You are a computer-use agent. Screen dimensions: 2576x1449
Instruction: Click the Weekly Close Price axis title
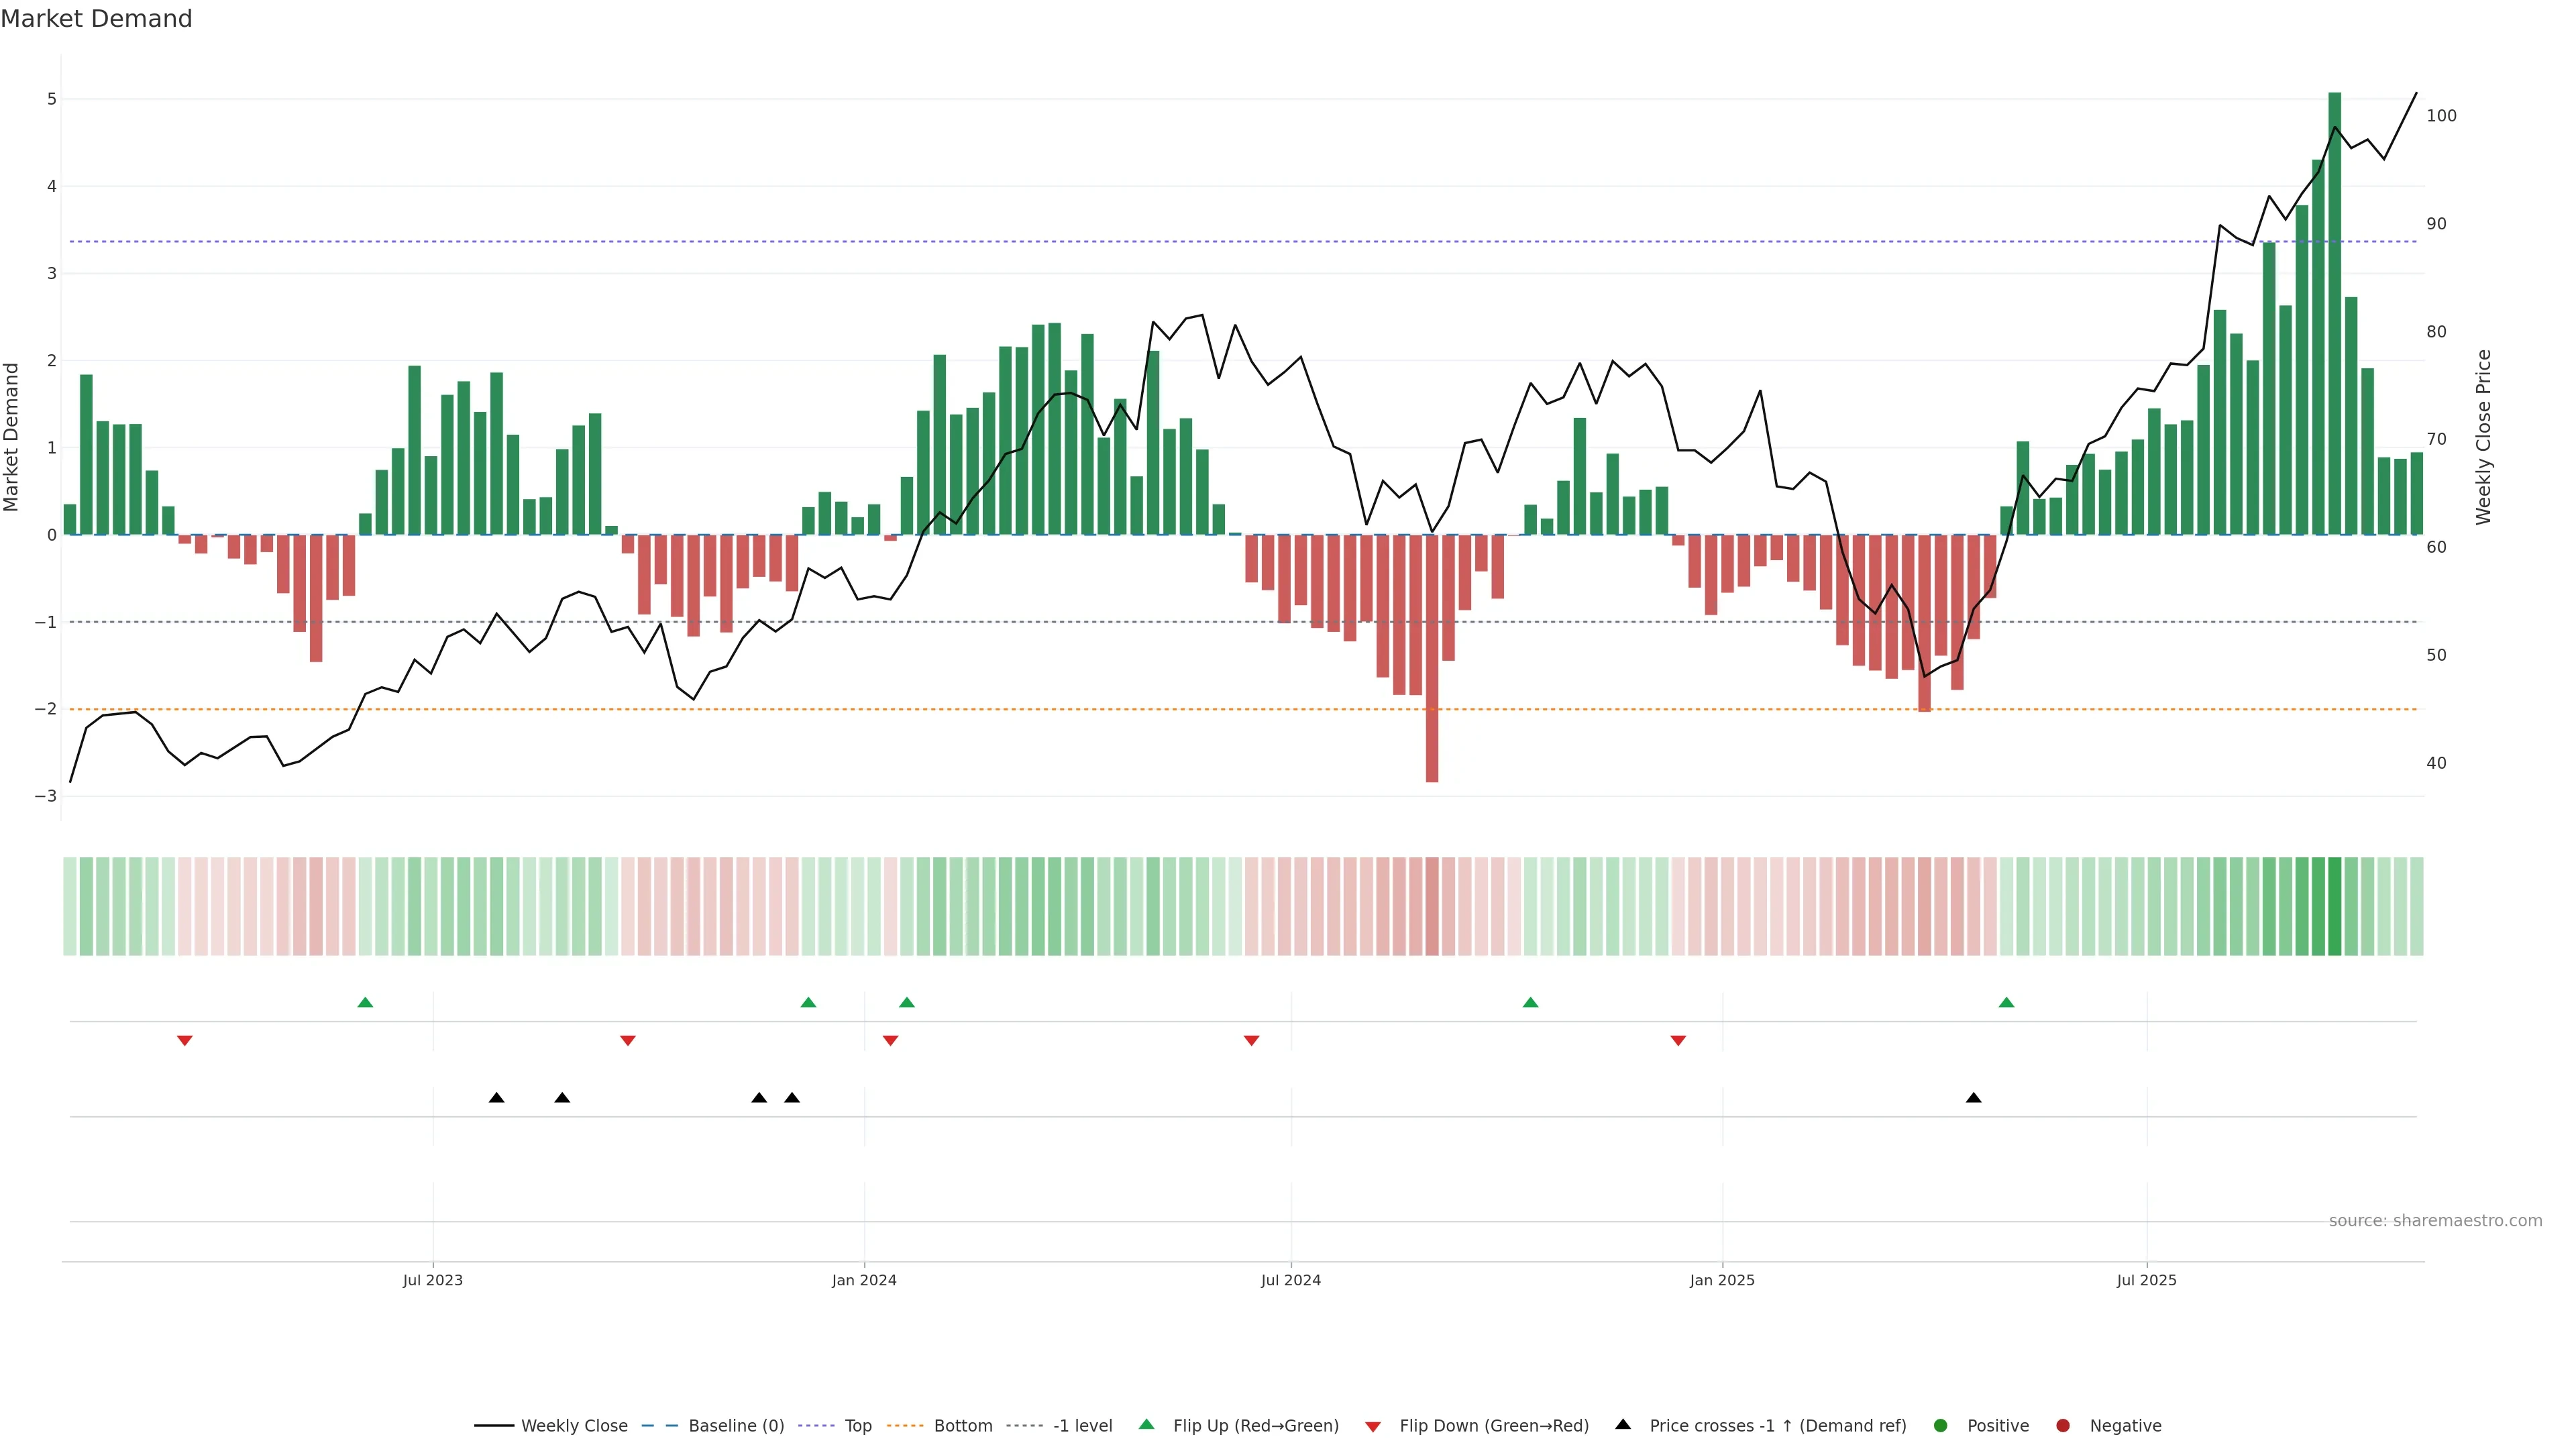tap(2483, 437)
